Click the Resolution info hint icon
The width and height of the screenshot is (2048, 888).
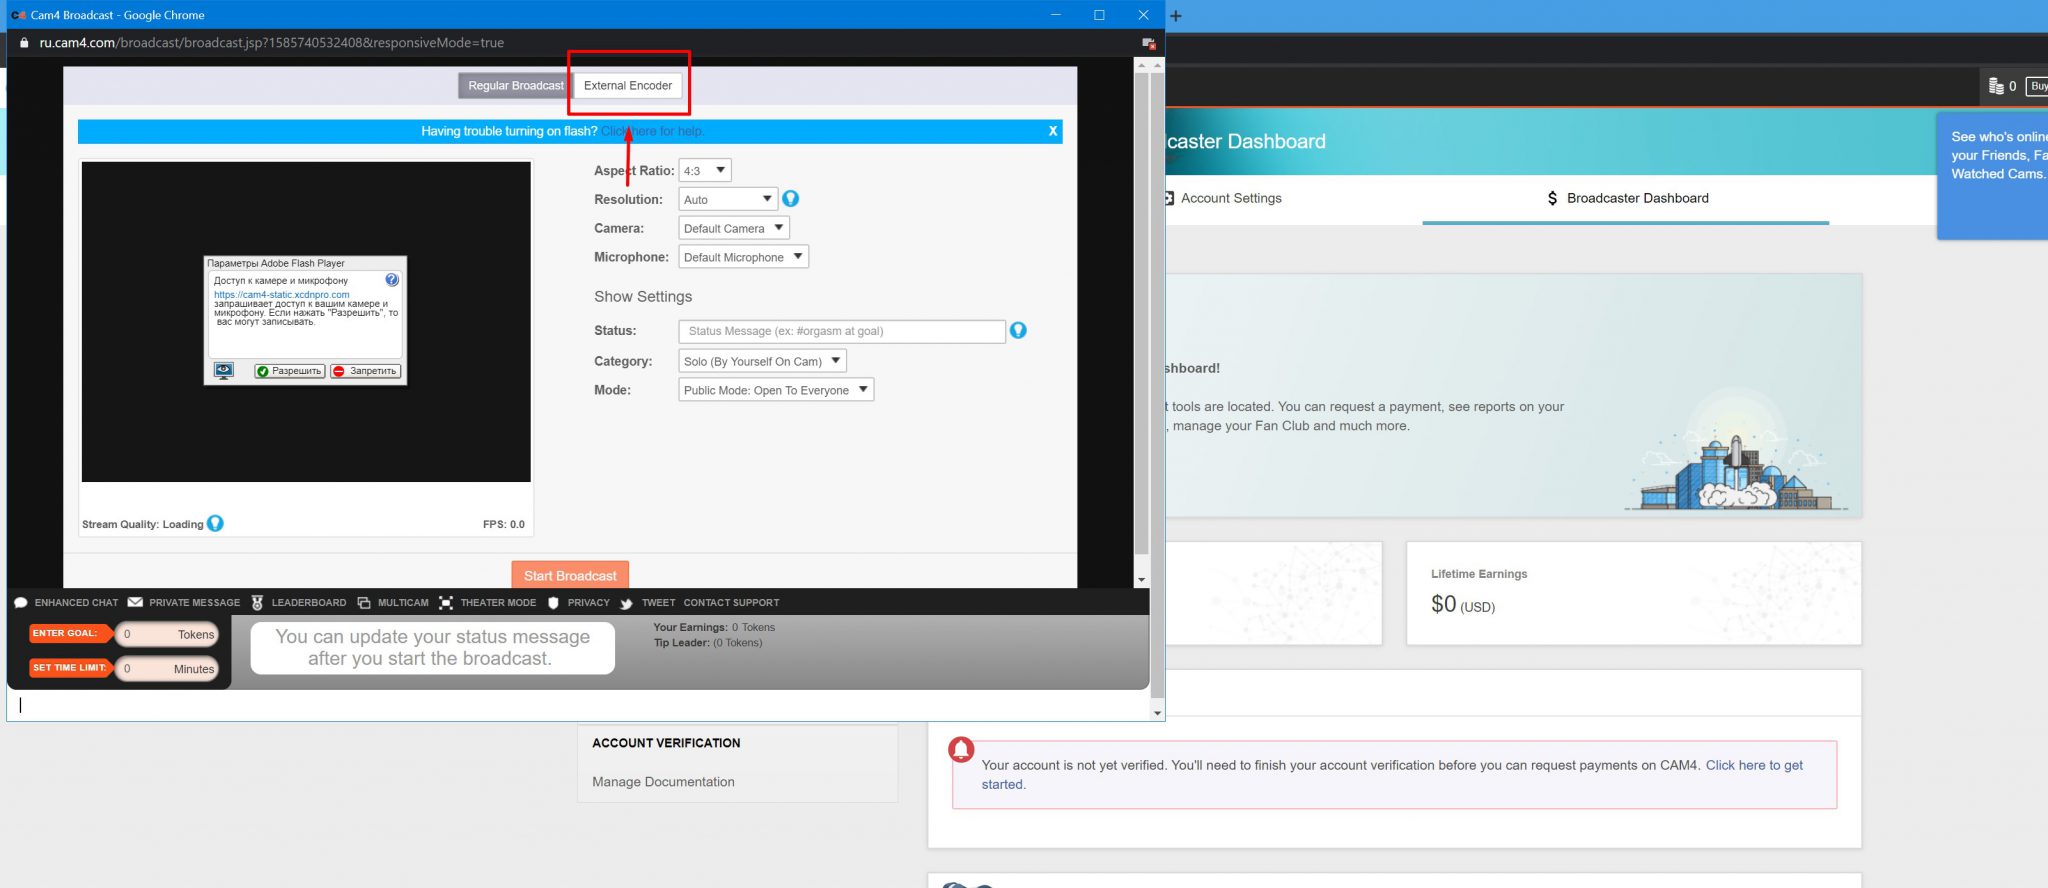tap(790, 199)
